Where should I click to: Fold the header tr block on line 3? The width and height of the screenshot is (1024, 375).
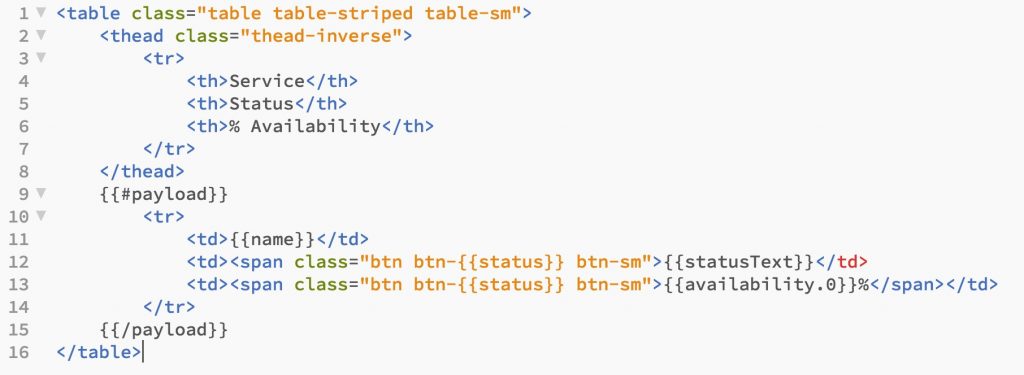point(41,57)
